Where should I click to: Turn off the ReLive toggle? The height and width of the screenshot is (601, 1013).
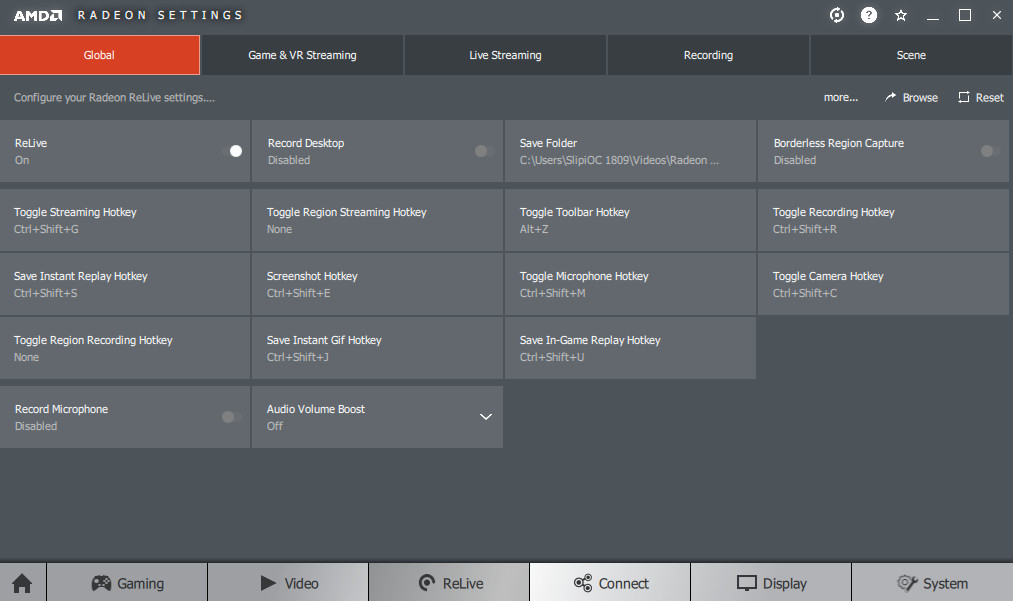tap(232, 151)
